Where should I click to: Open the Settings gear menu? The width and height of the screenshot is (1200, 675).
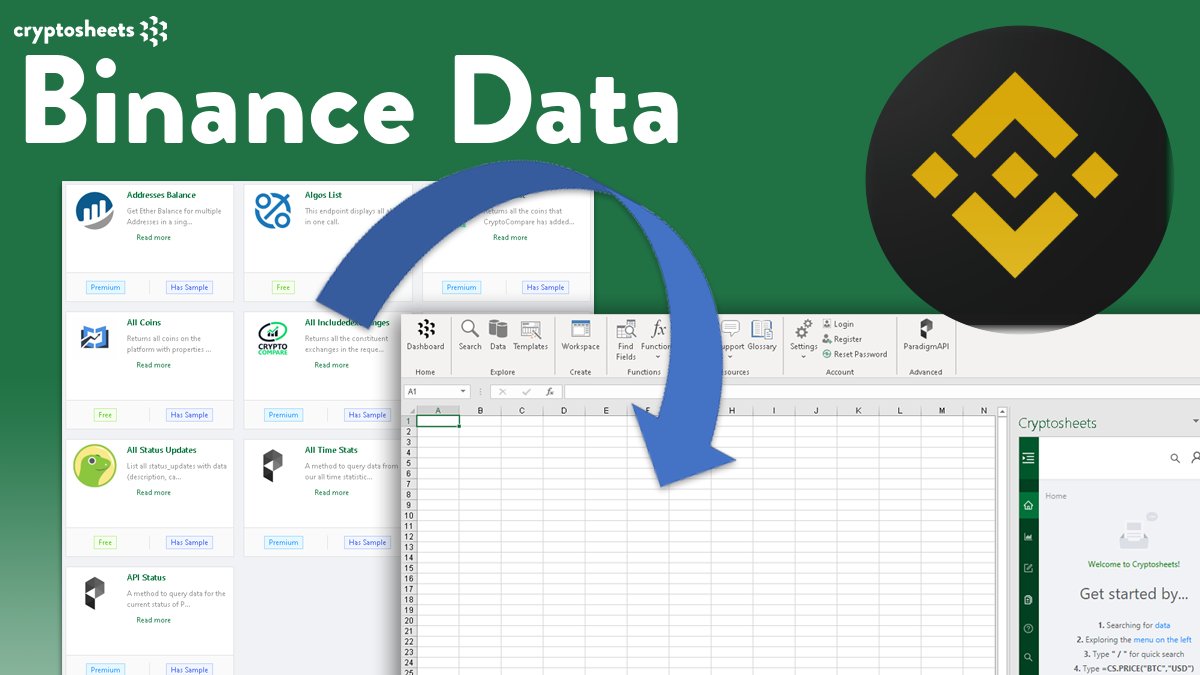804,339
